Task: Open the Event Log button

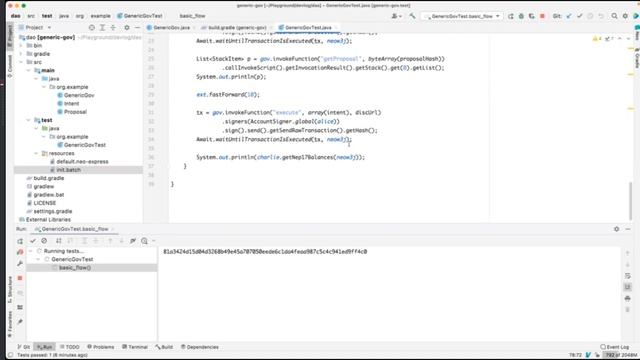Action: [x=615, y=347]
